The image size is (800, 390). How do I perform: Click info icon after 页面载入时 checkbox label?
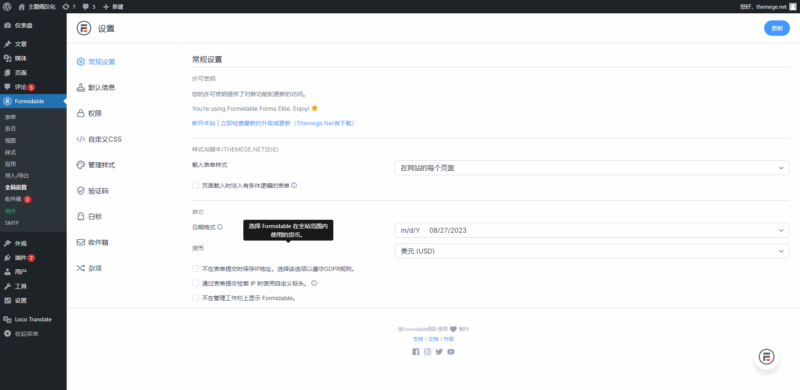294,185
